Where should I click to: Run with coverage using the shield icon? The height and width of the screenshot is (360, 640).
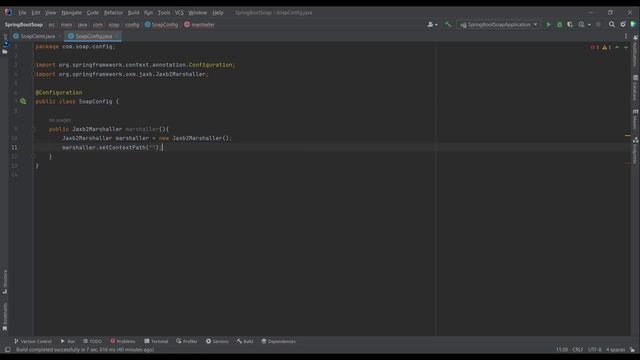[570, 24]
